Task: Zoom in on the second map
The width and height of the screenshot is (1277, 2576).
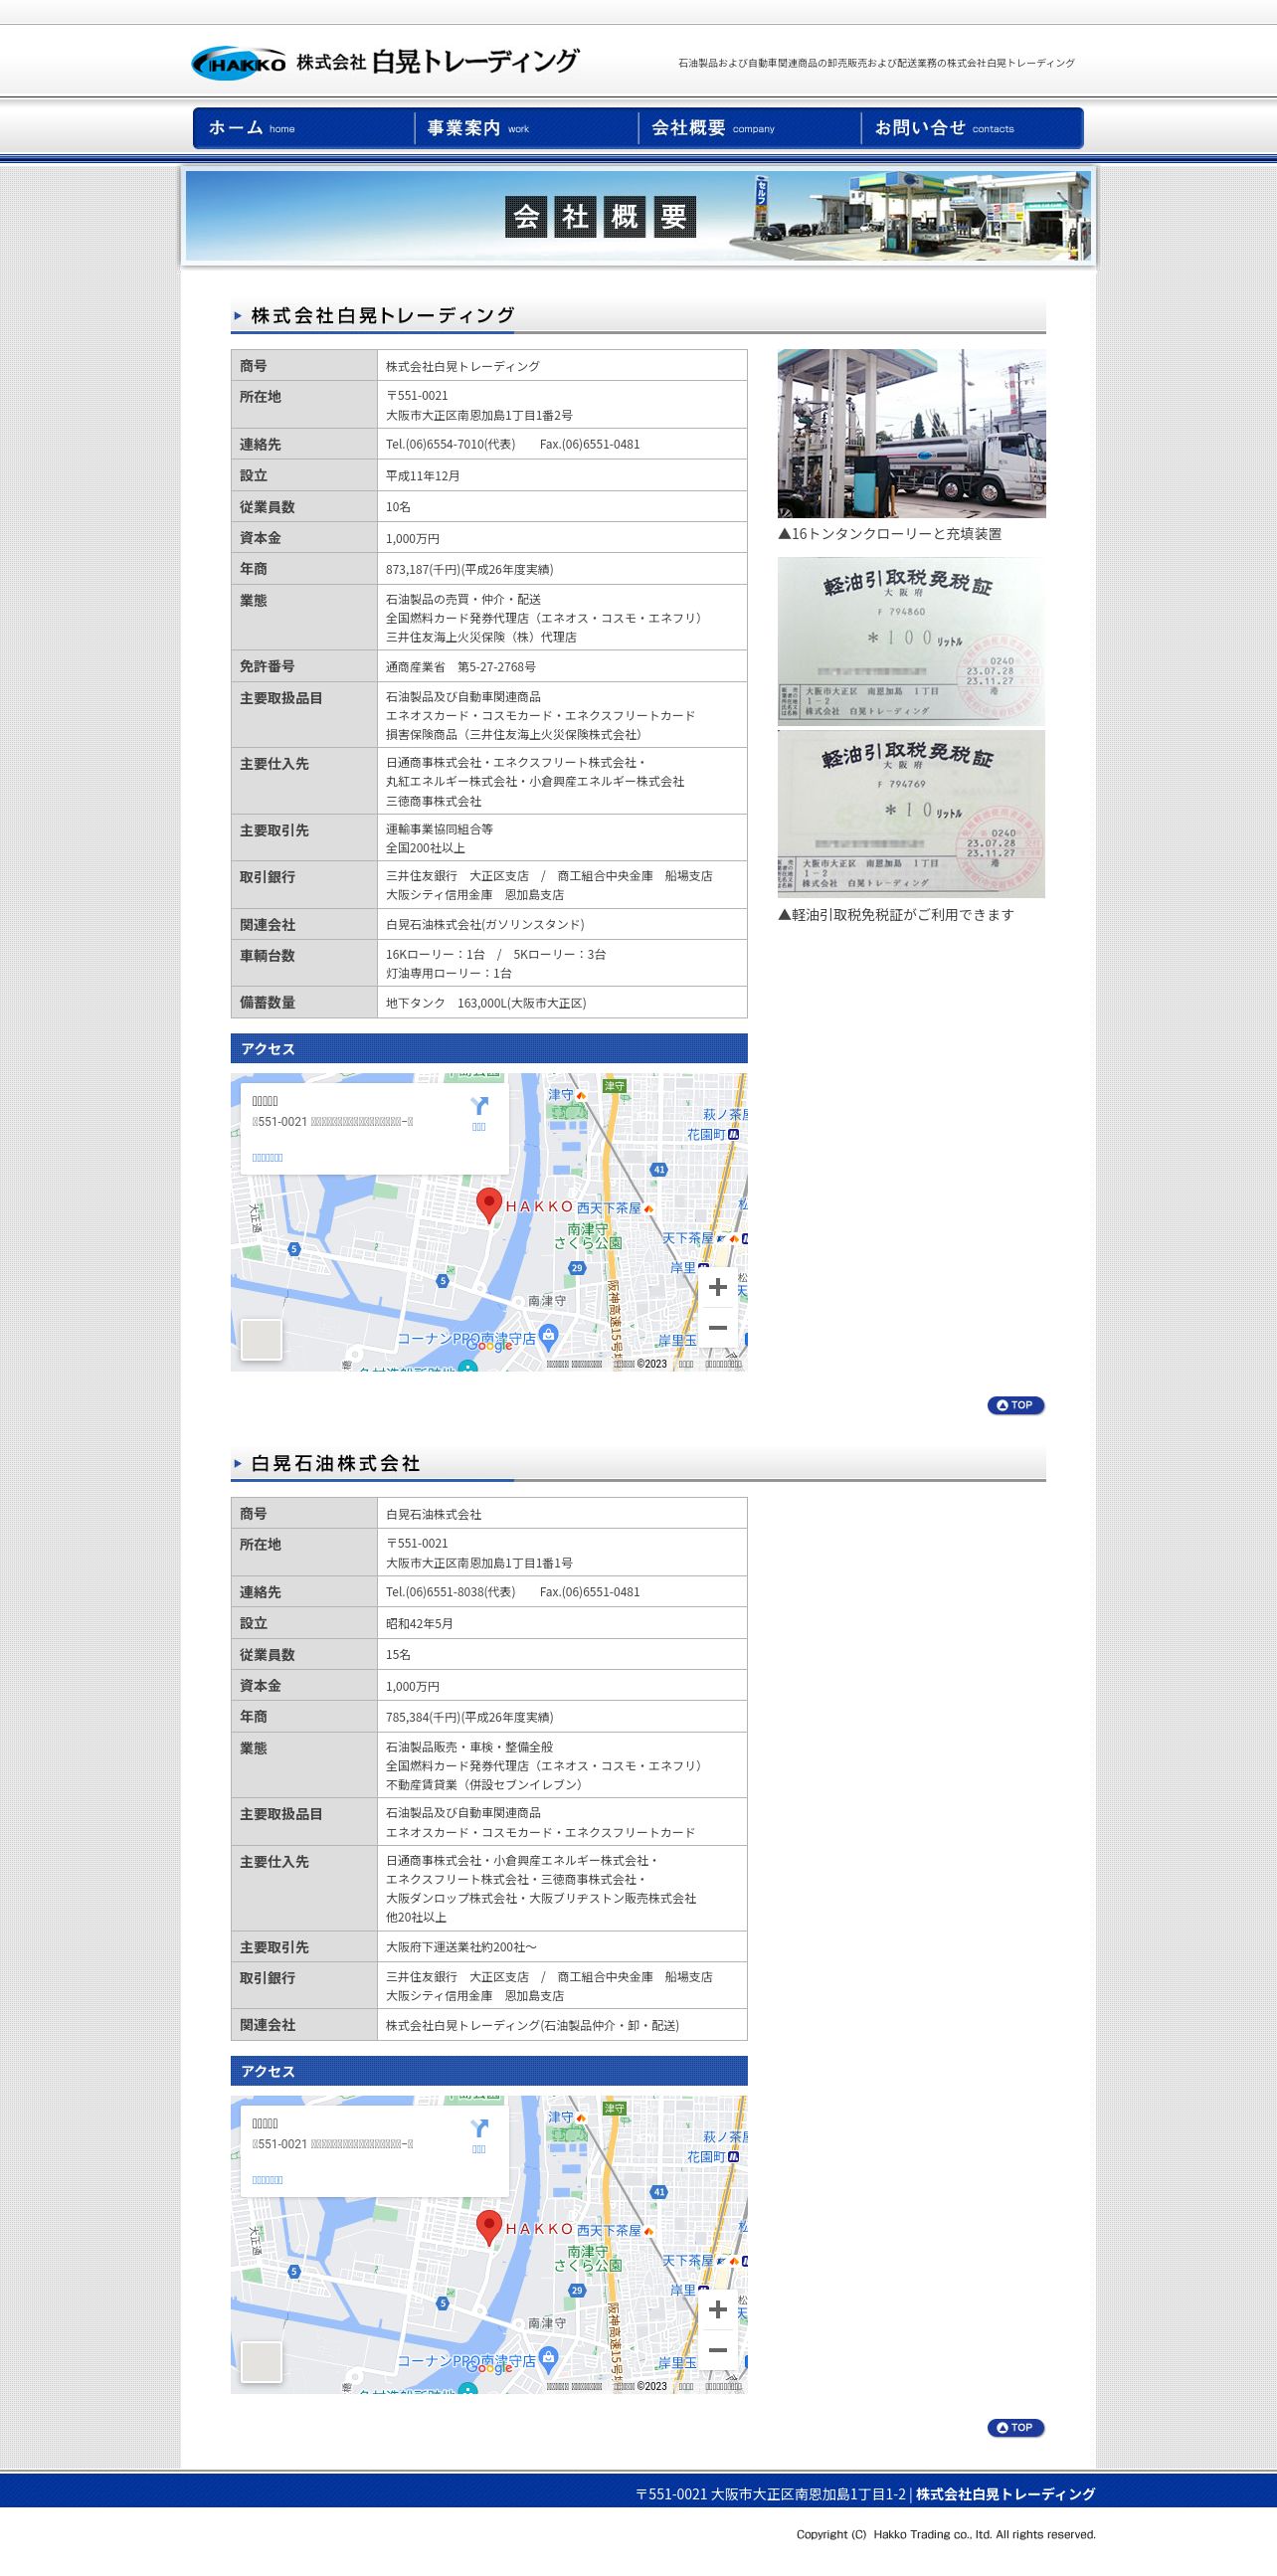Action: (717, 2310)
